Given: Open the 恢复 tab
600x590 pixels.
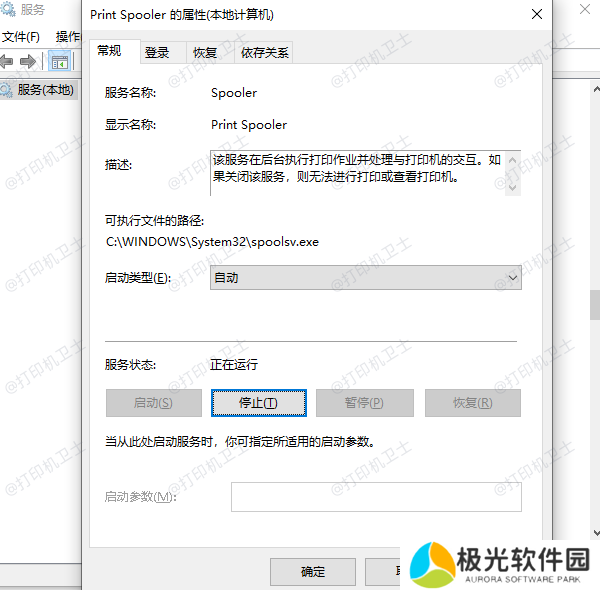Looking at the screenshot, I should click(x=205, y=52).
